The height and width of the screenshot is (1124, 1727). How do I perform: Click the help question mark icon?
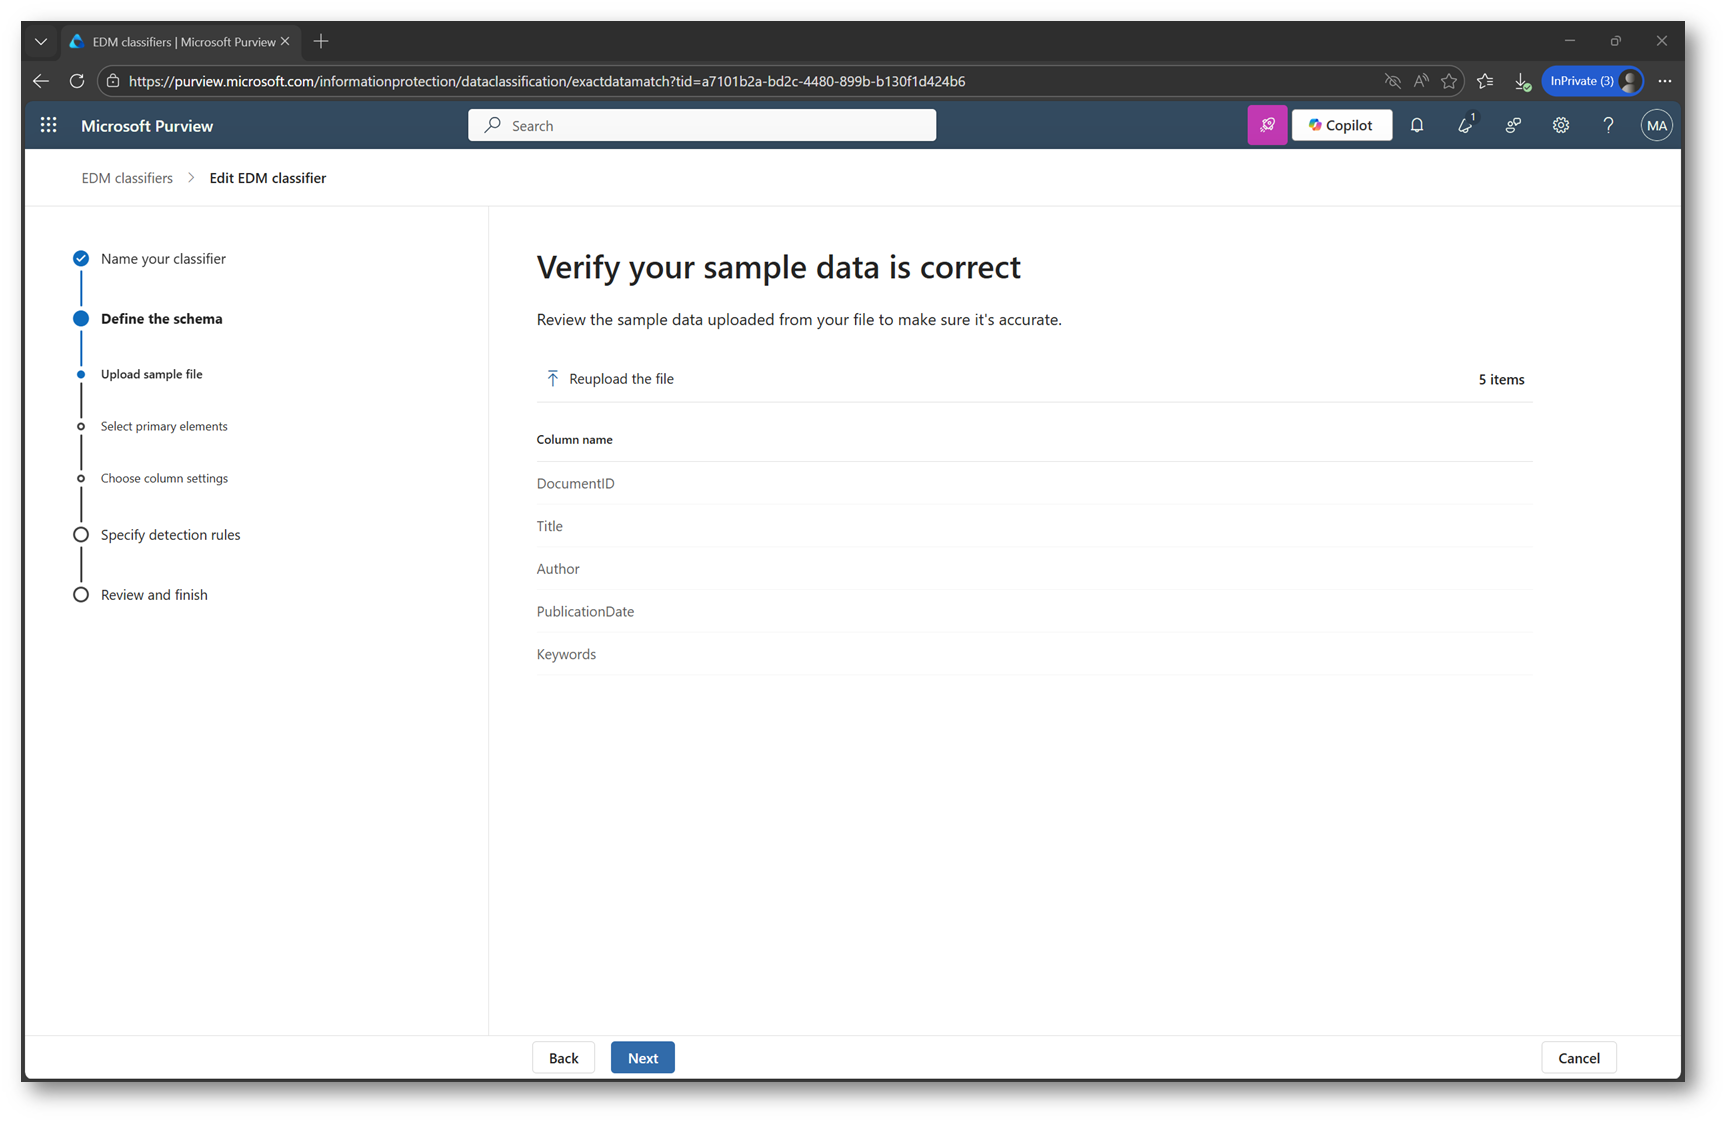click(1608, 125)
